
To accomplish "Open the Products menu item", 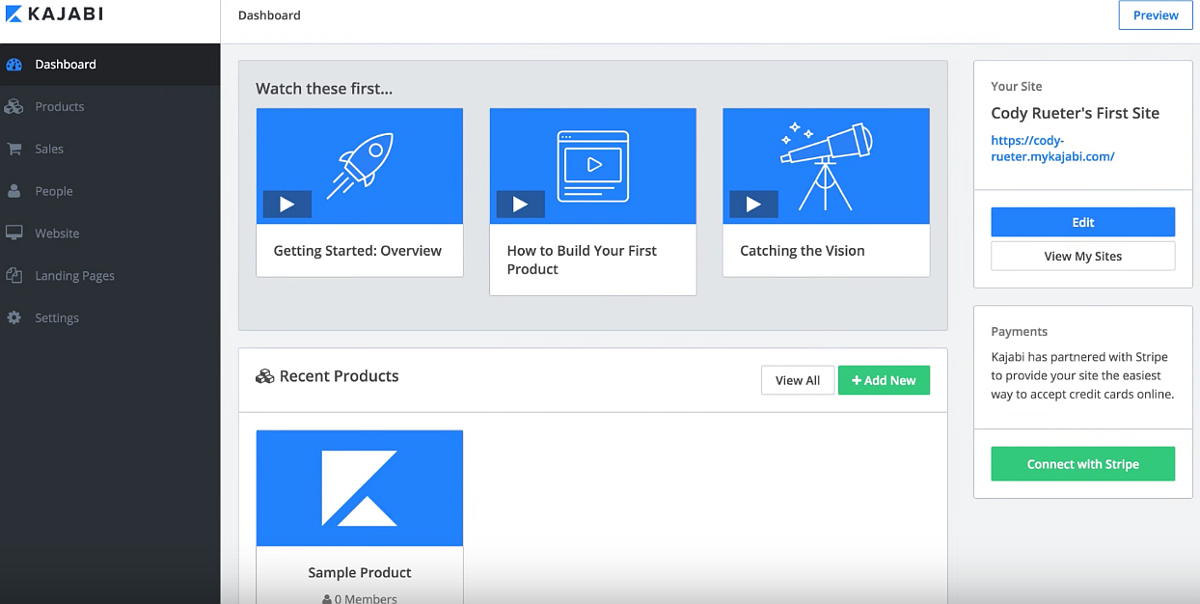I will click(60, 107).
